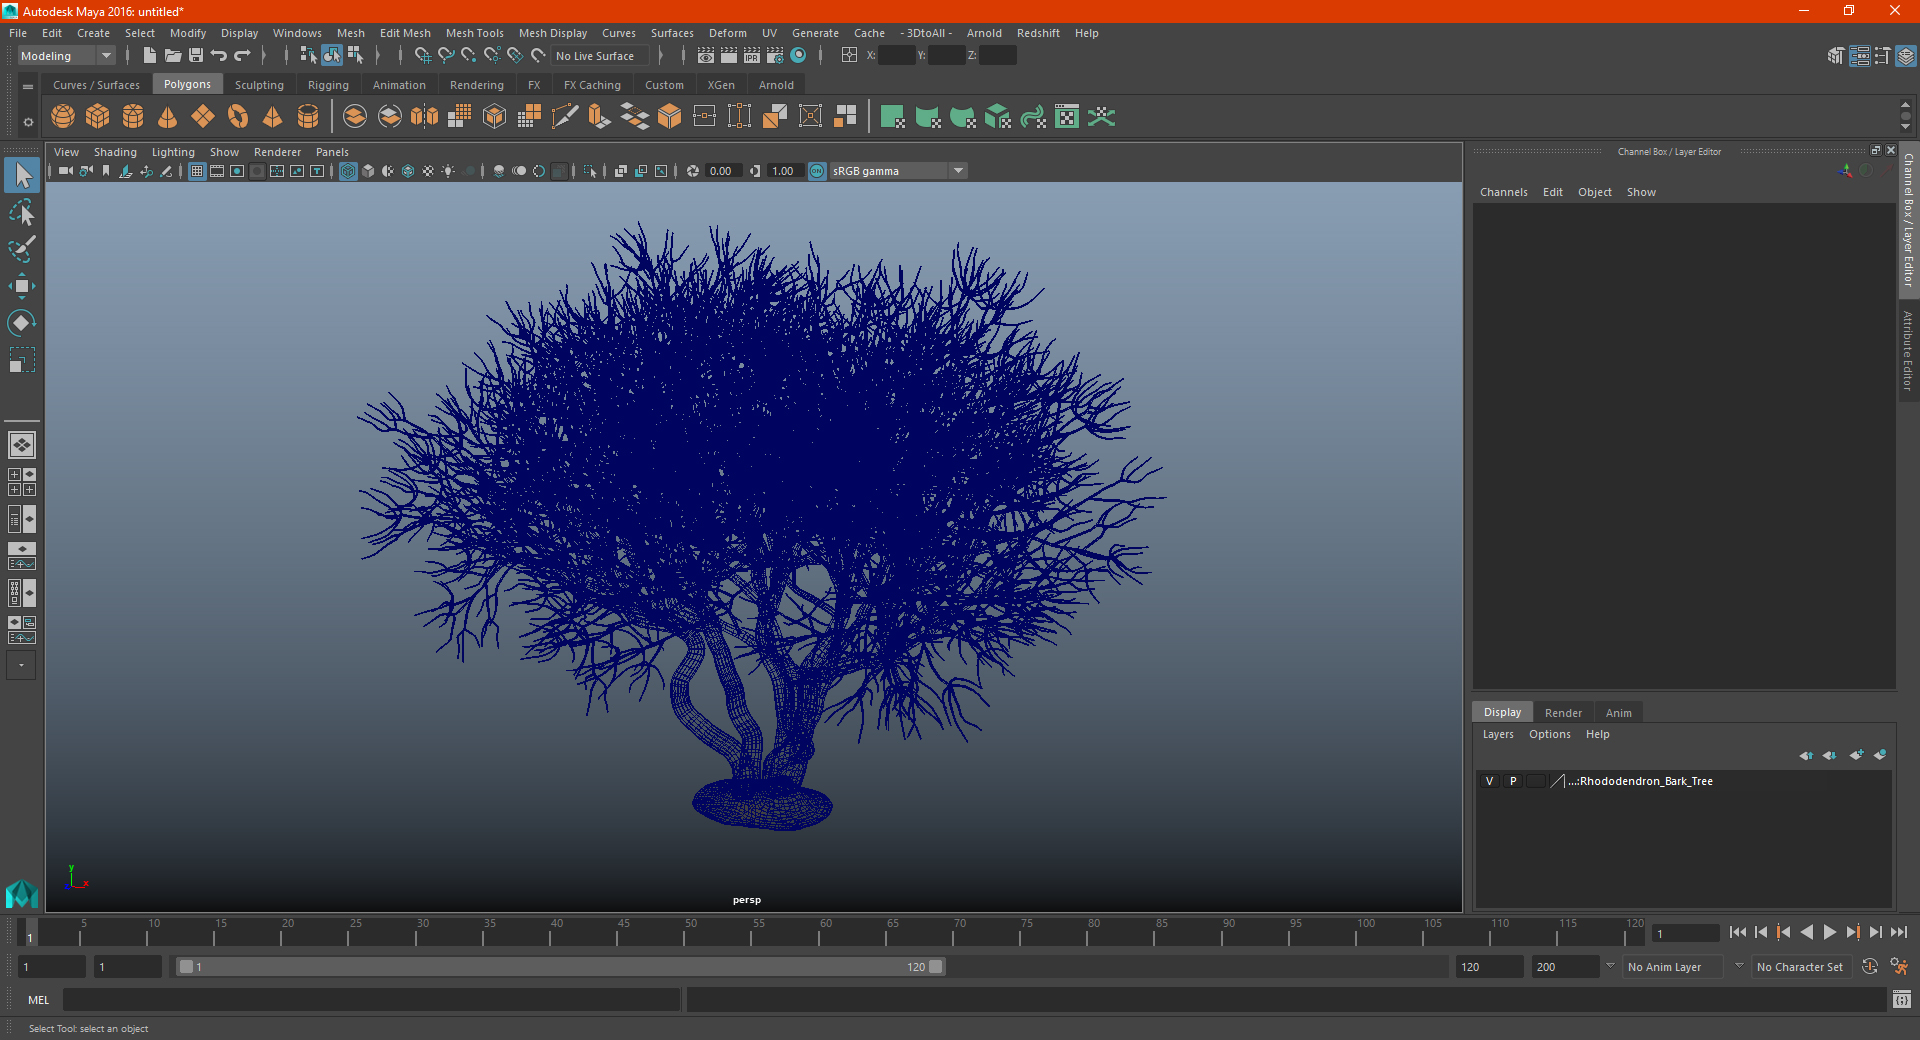Create a polygon cylinder from the shelf
The height and width of the screenshot is (1040, 1920).
(133, 117)
